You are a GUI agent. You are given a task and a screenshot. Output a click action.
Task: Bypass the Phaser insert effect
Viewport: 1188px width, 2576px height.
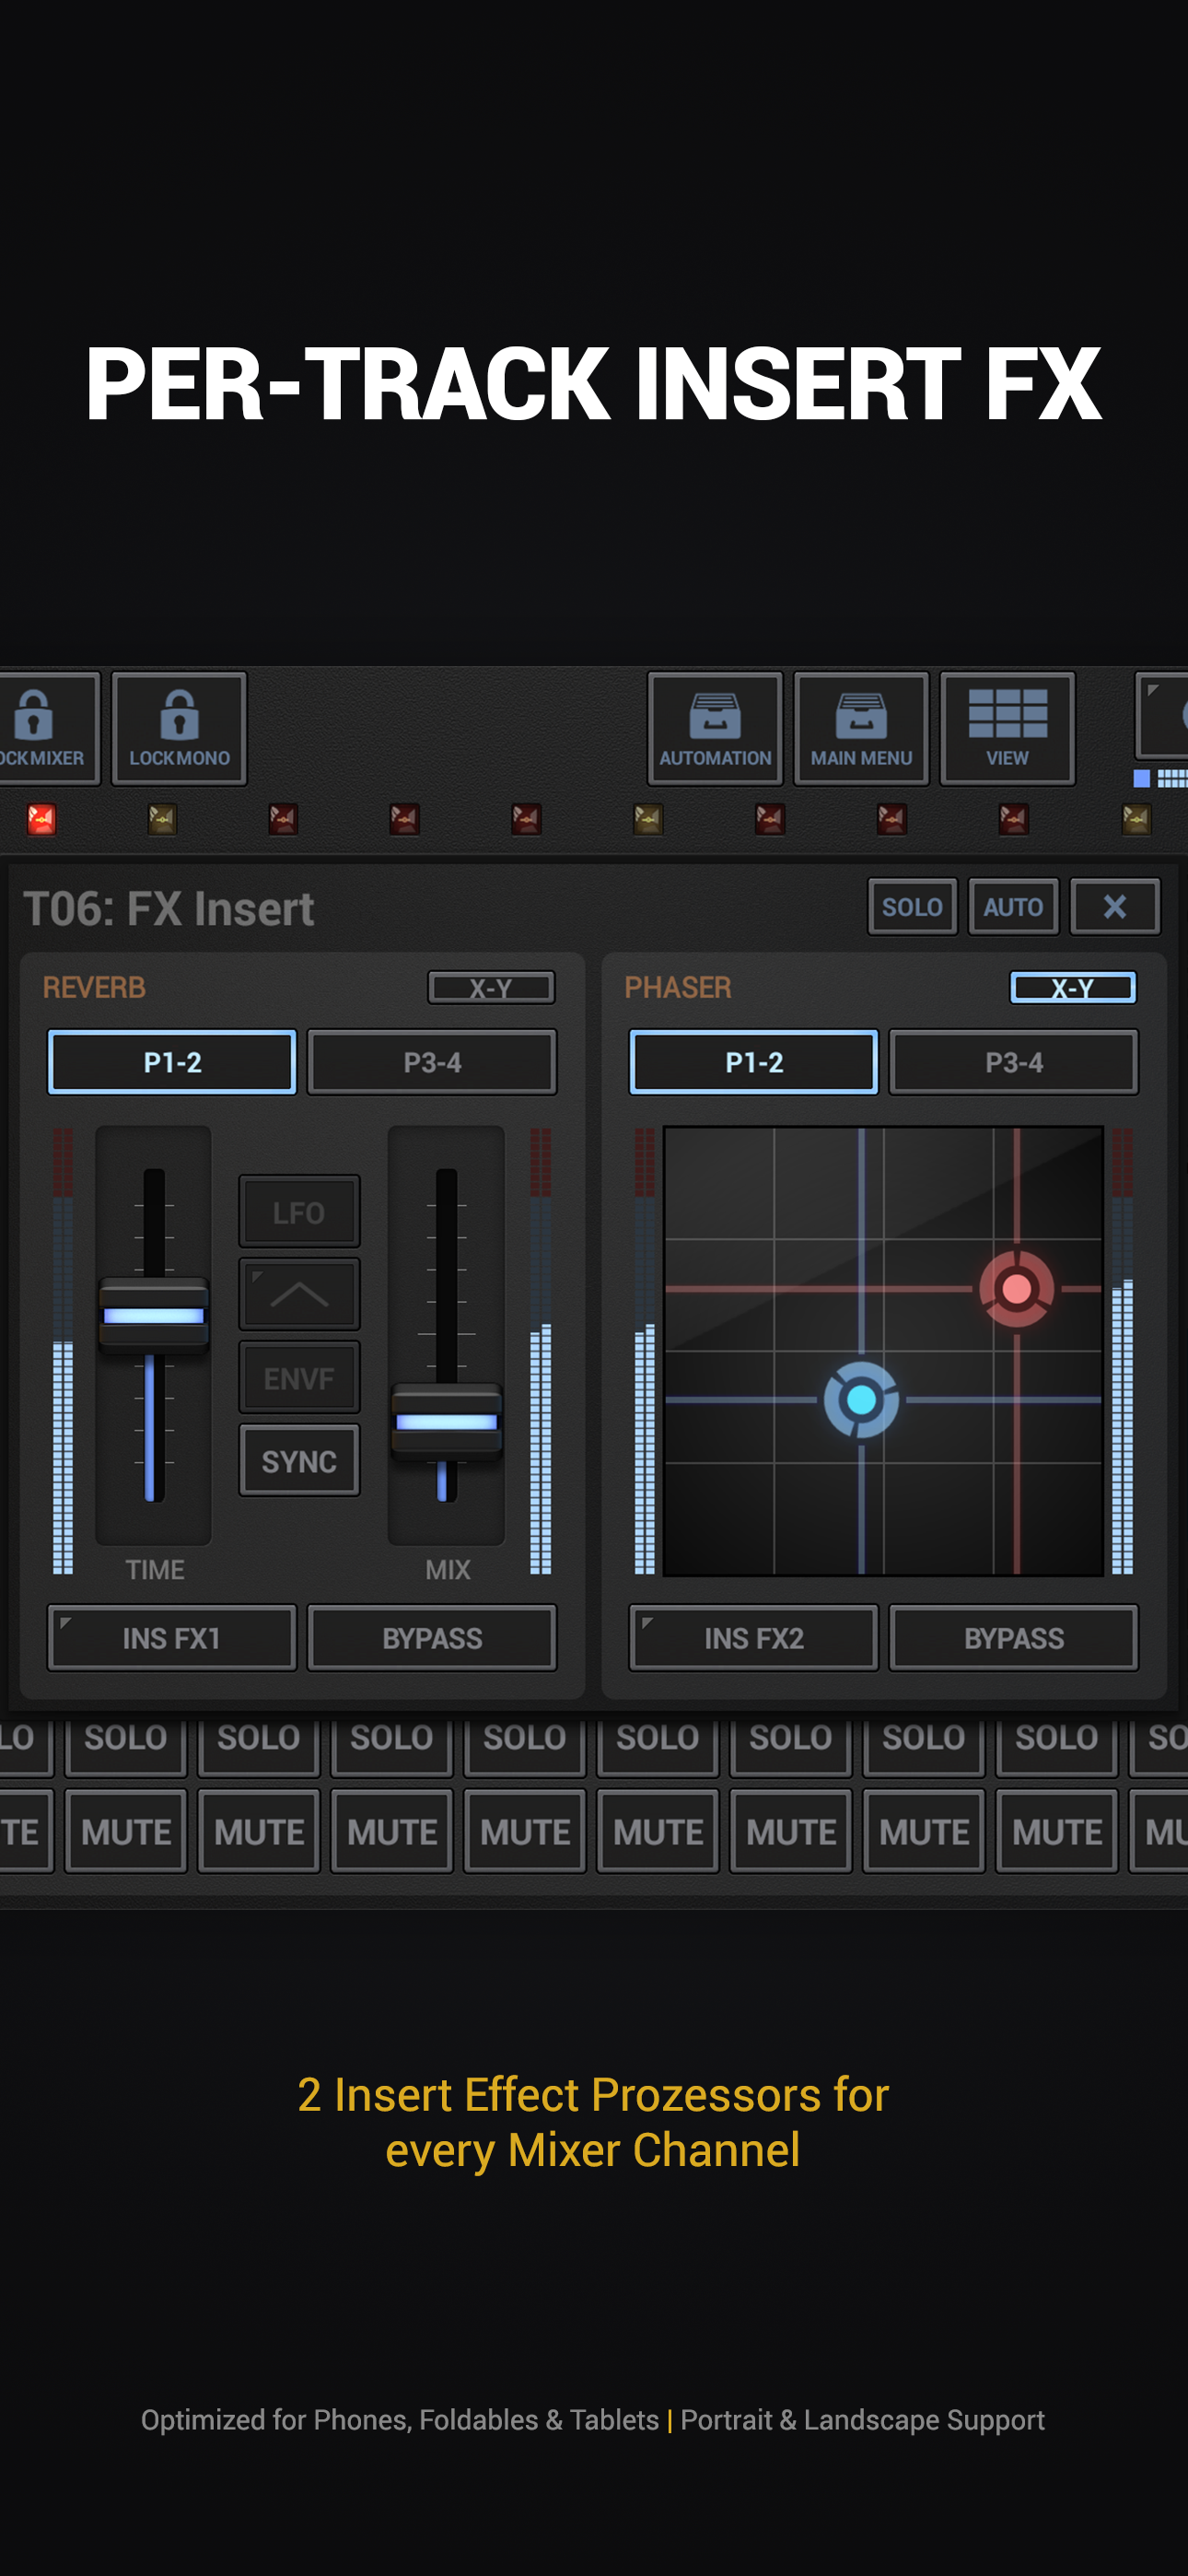[x=1014, y=1637]
